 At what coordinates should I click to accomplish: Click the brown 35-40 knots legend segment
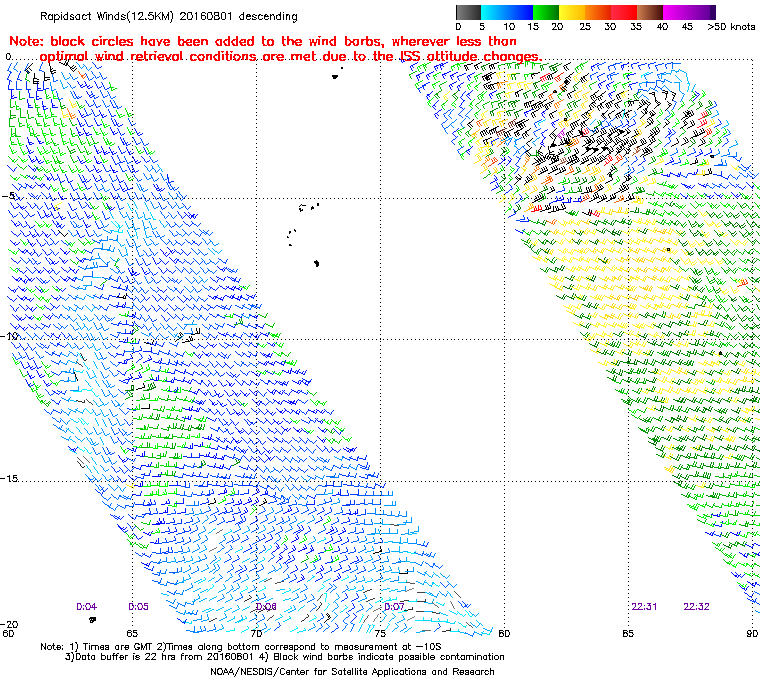650,12
